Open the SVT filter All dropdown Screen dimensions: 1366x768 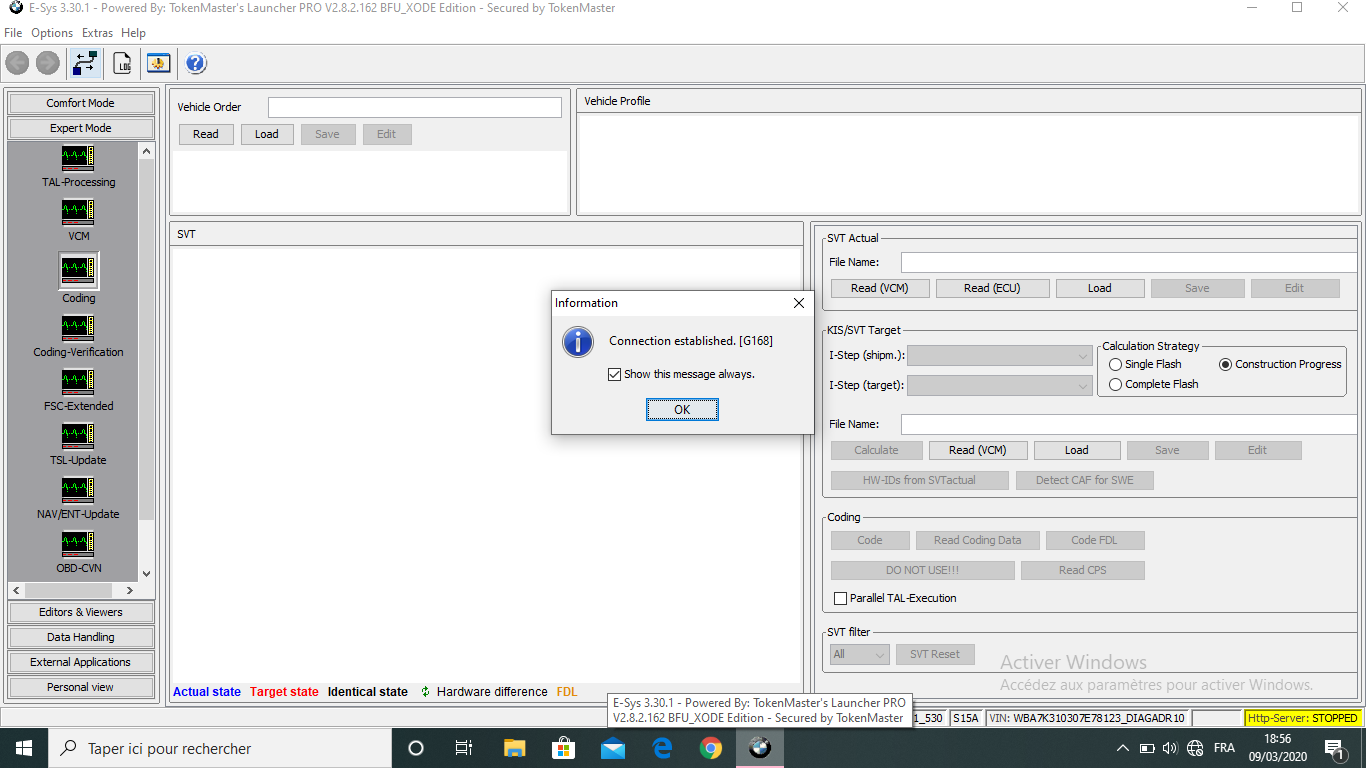[x=860, y=654]
